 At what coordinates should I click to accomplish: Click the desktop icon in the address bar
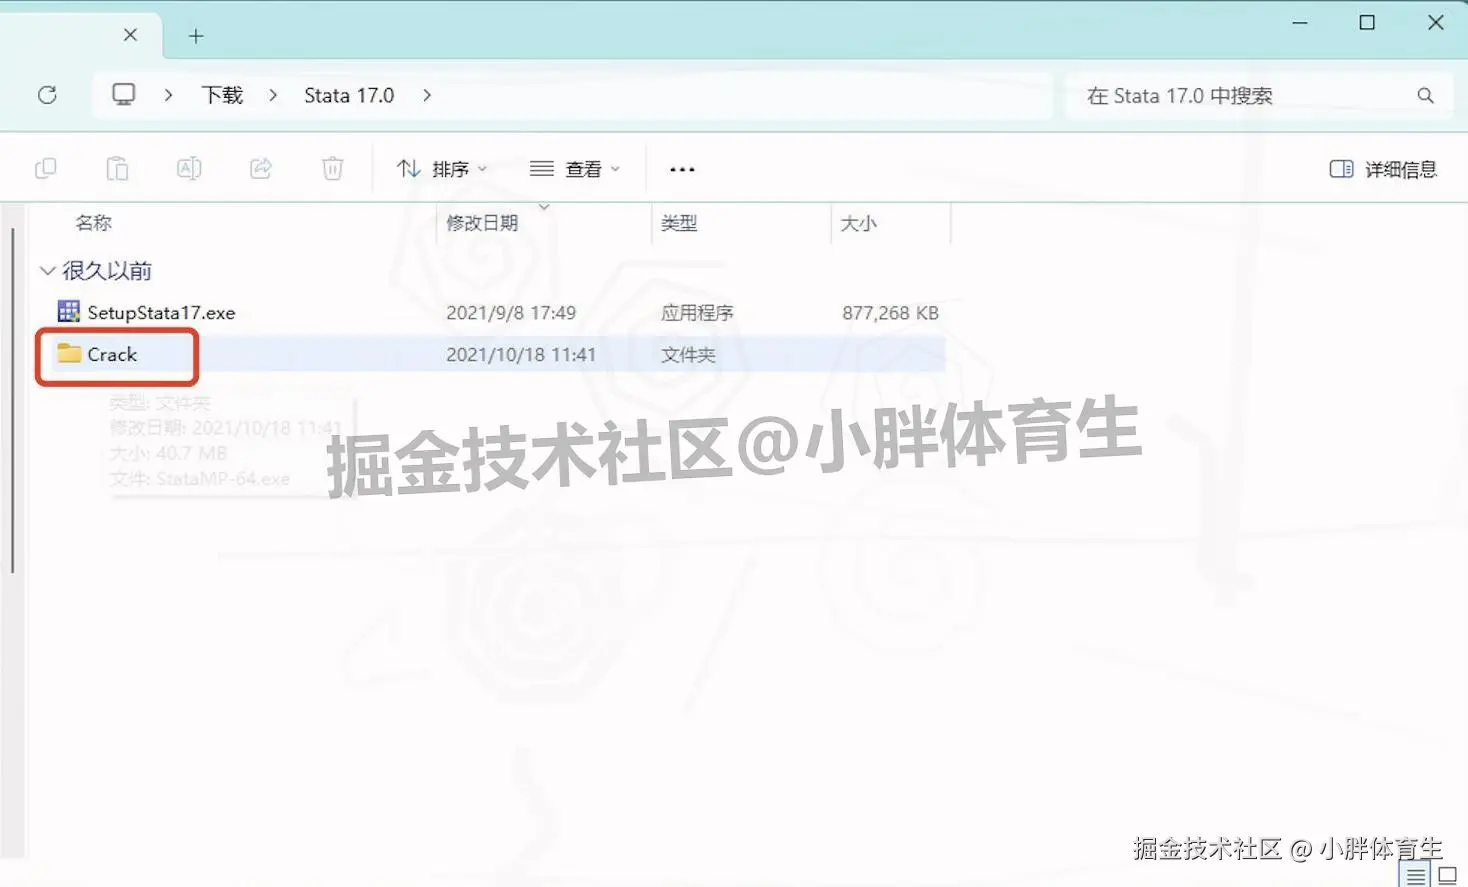pyautogui.click(x=122, y=93)
